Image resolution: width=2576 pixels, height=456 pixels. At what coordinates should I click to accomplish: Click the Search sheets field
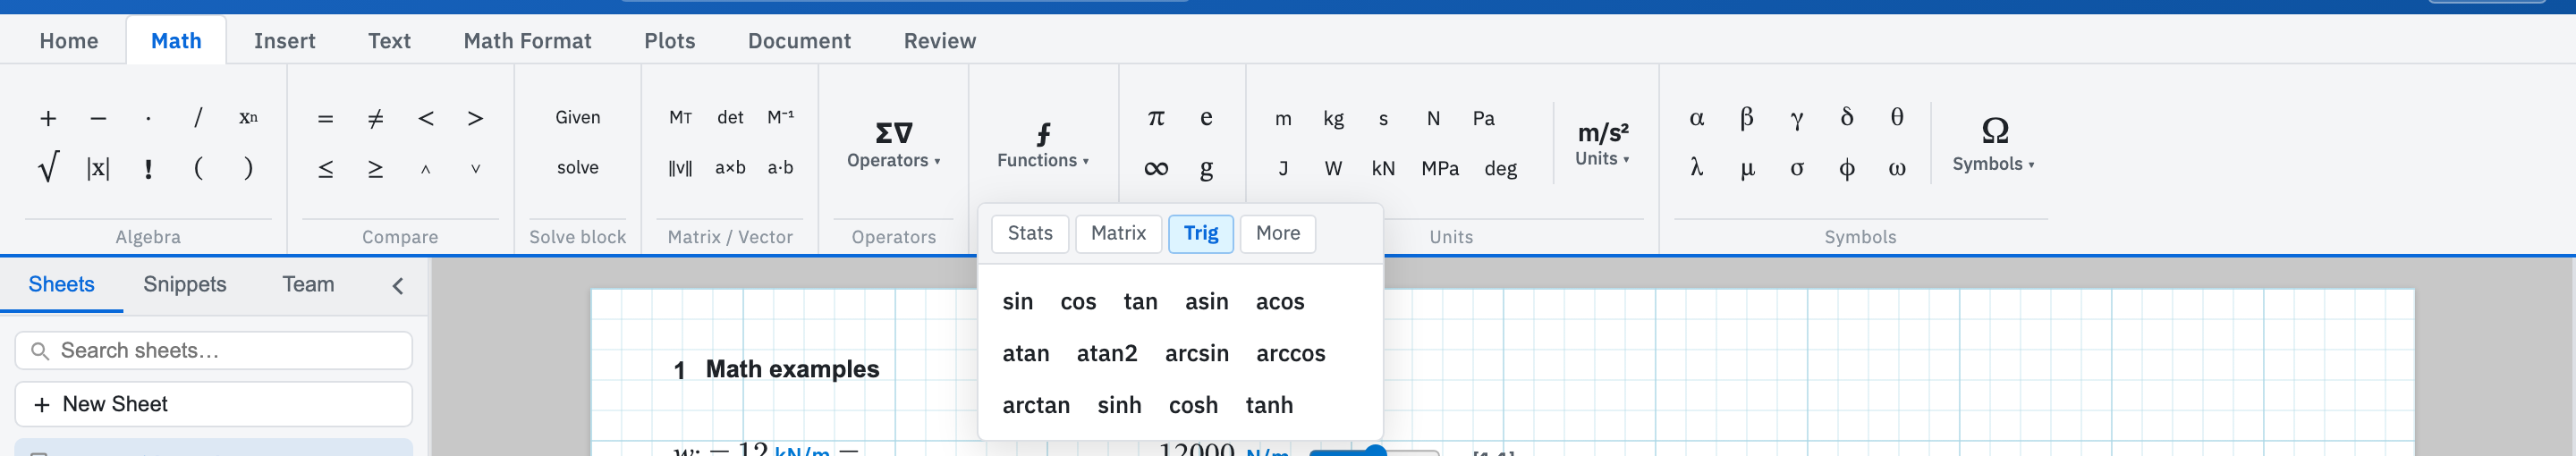(214, 351)
